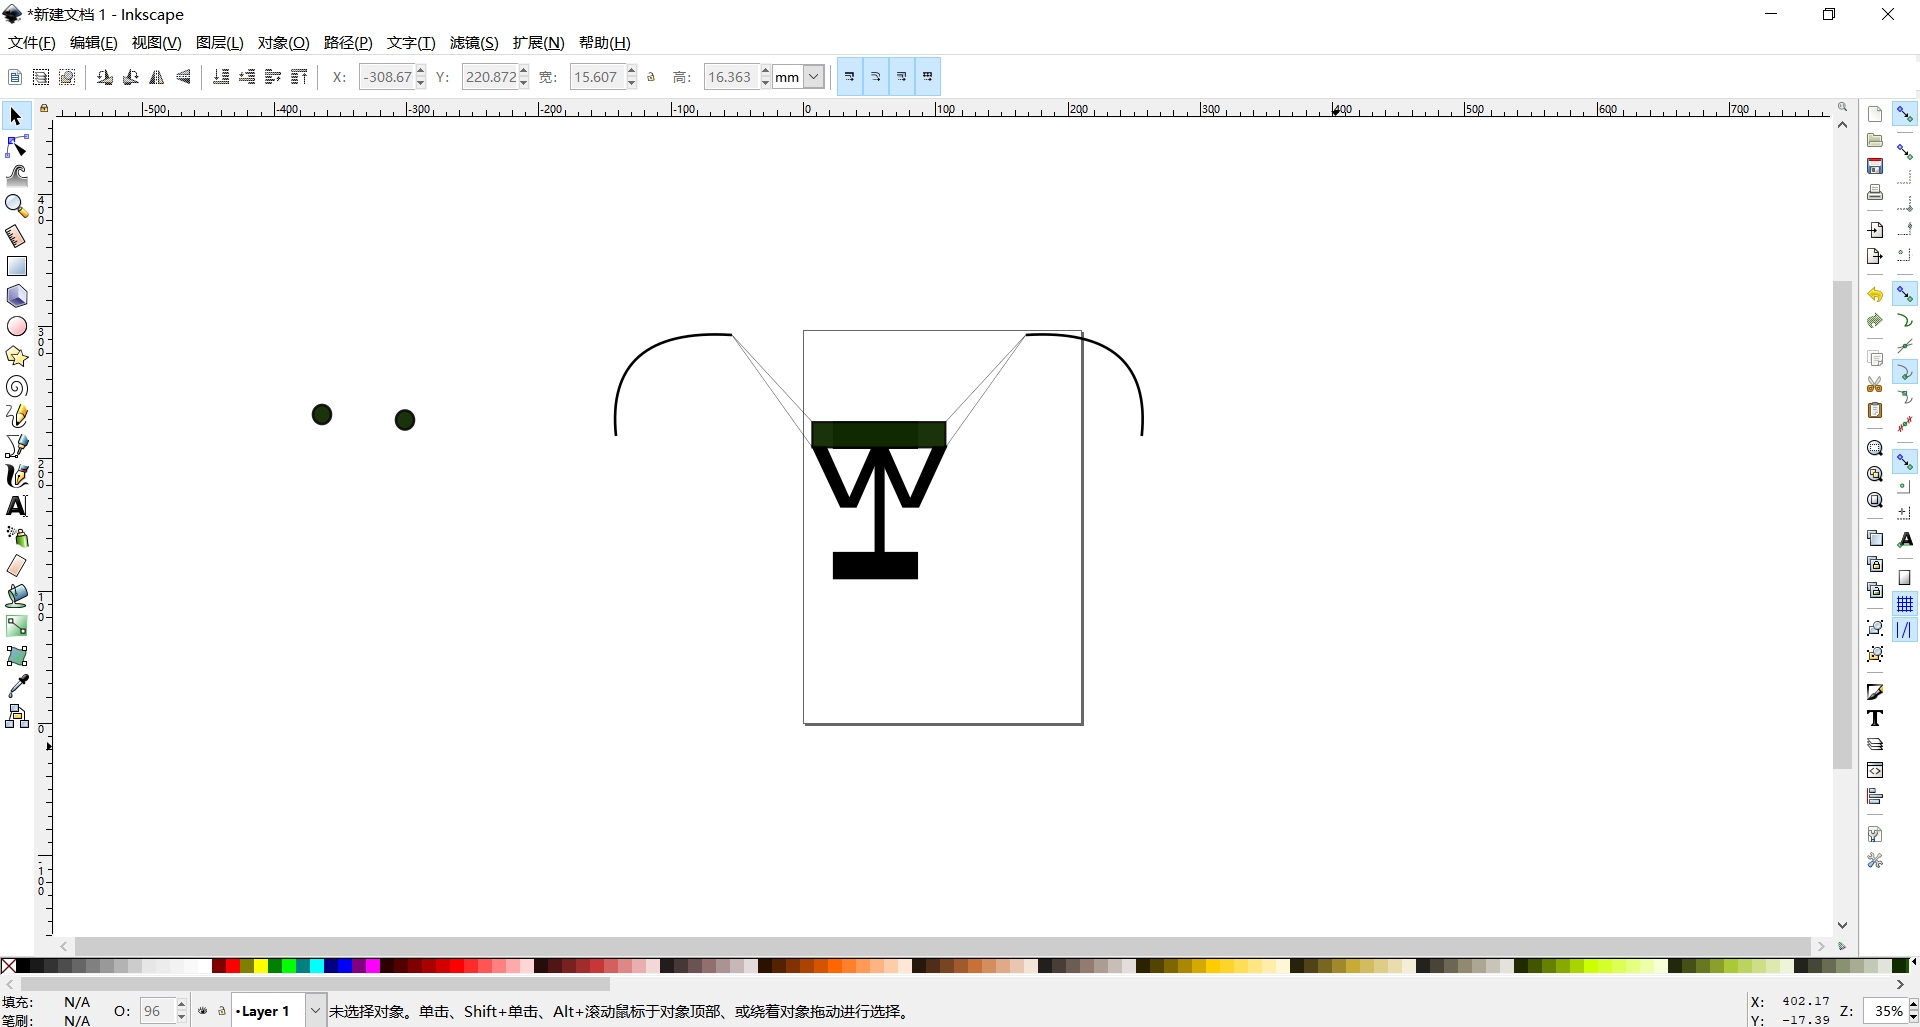Click the horizontal canvas scrollbar
Viewport: 1920px width, 1027px height.
point(943,946)
